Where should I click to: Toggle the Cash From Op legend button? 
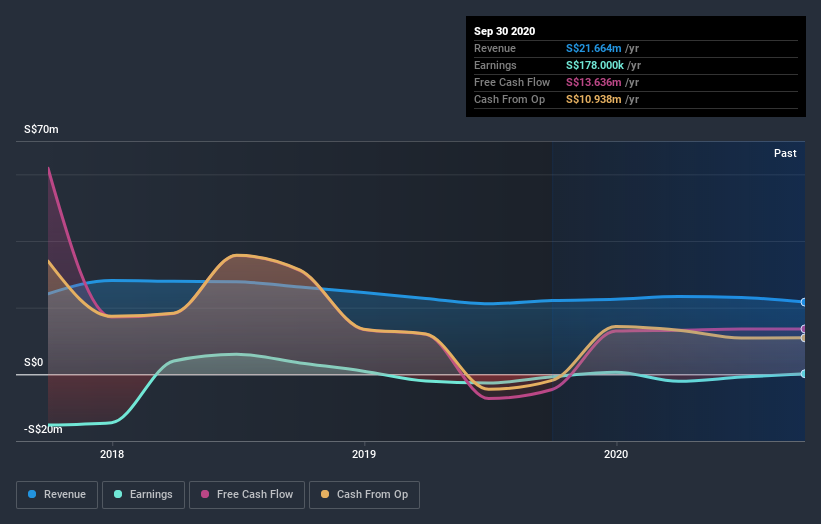[x=364, y=495]
